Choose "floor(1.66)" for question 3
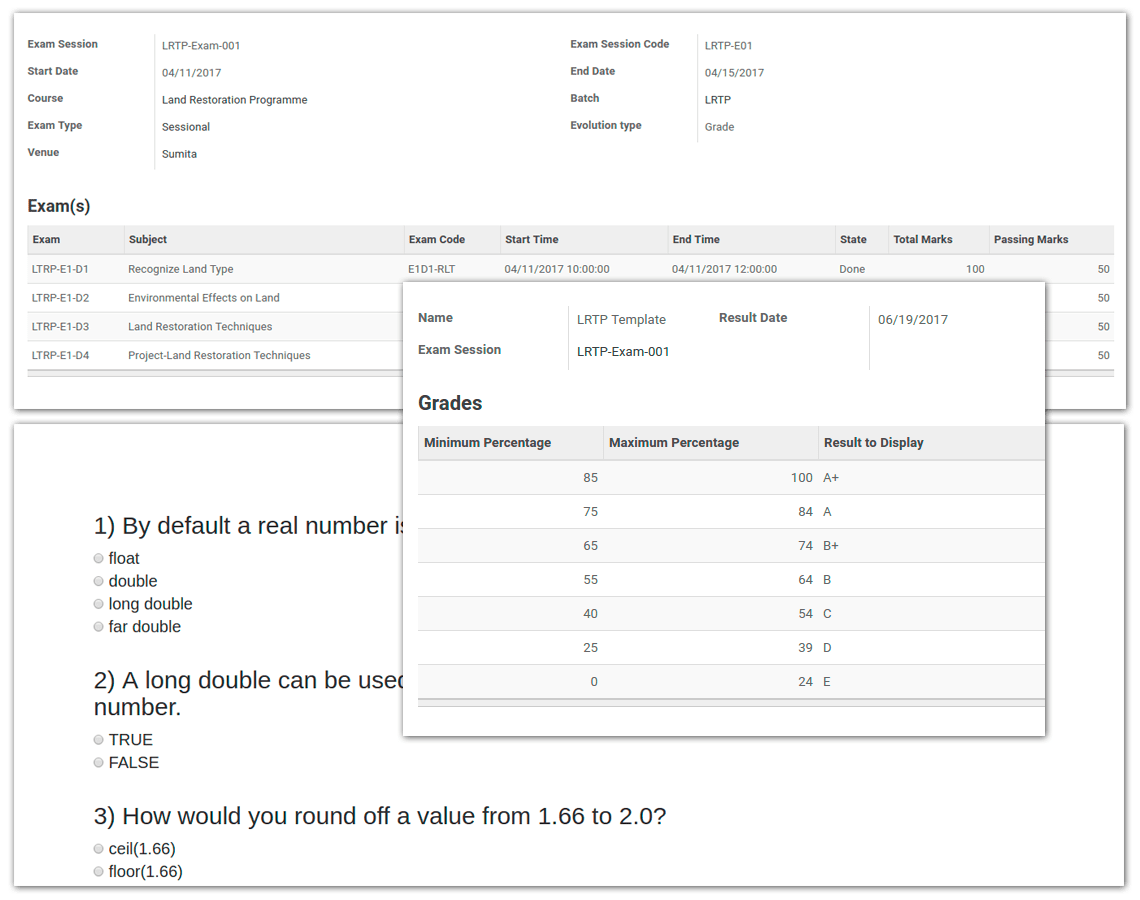This screenshot has height=900, width=1140. point(98,871)
